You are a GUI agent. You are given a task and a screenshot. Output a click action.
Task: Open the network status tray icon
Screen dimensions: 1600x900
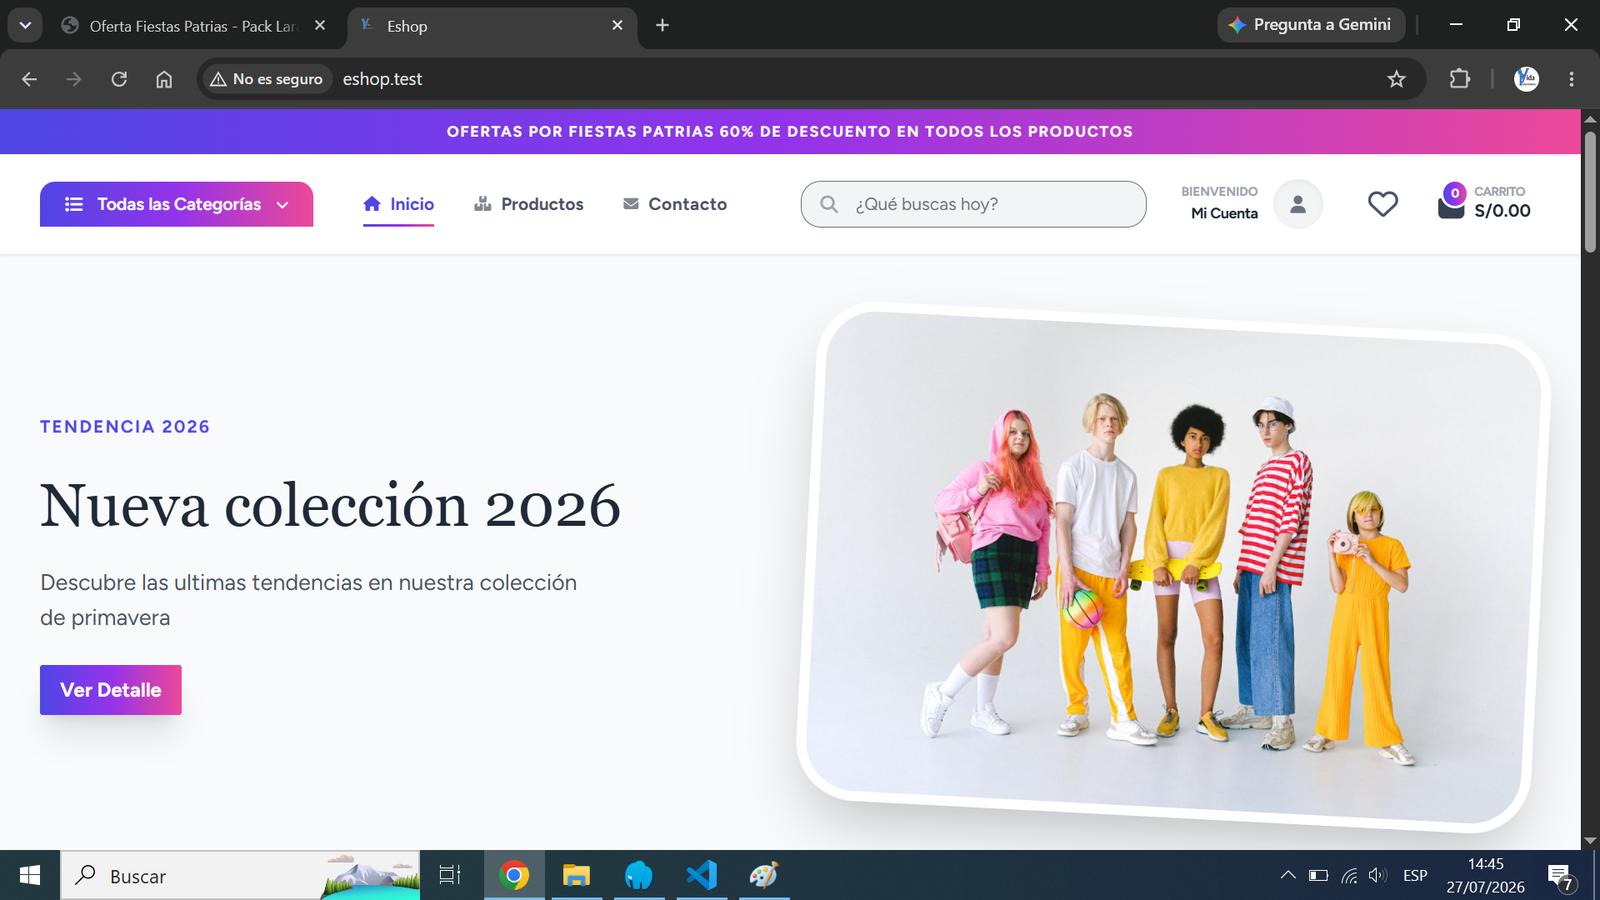coord(1349,875)
